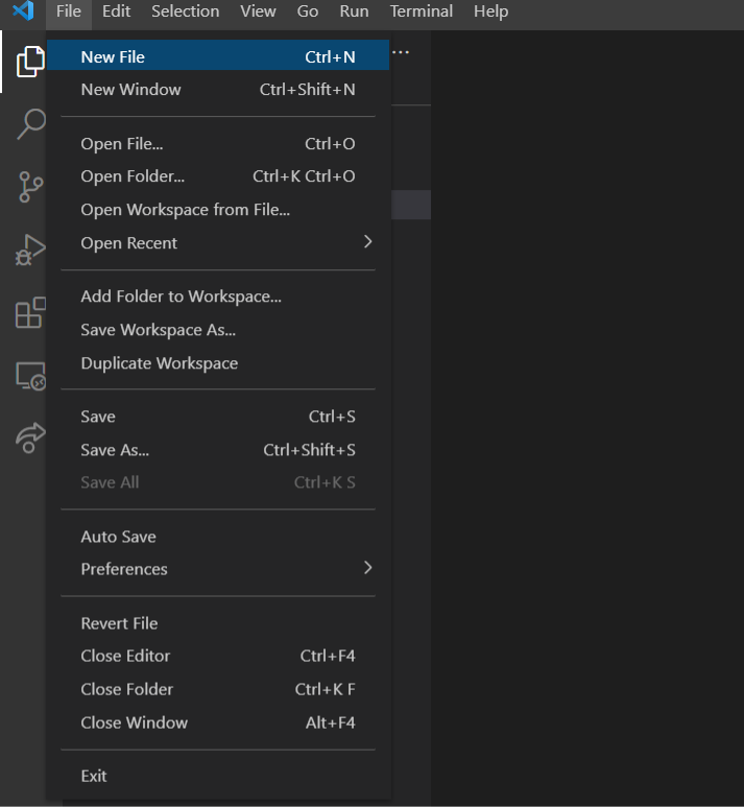Select Open File... menu entry
This screenshot has width=745, height=808.
(218, 144)
